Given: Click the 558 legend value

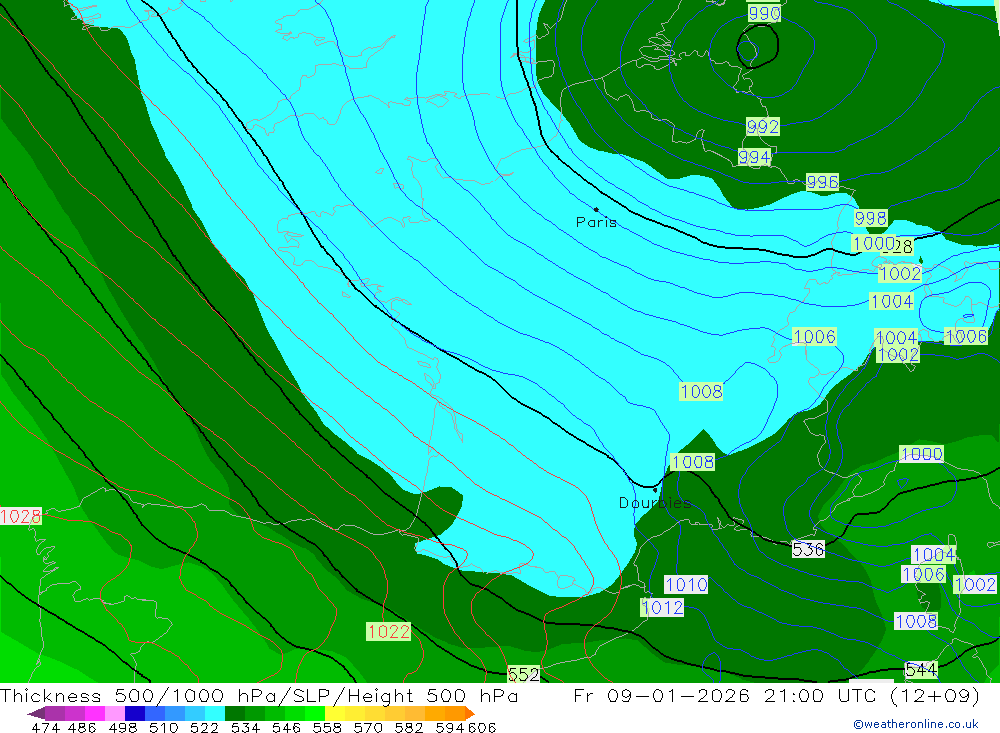Looking at the screenshot, I should coord(327,727).
